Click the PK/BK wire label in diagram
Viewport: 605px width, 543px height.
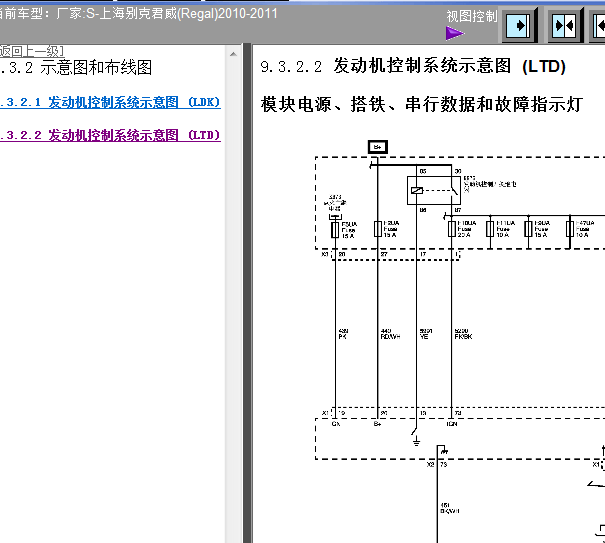(463, 337)
